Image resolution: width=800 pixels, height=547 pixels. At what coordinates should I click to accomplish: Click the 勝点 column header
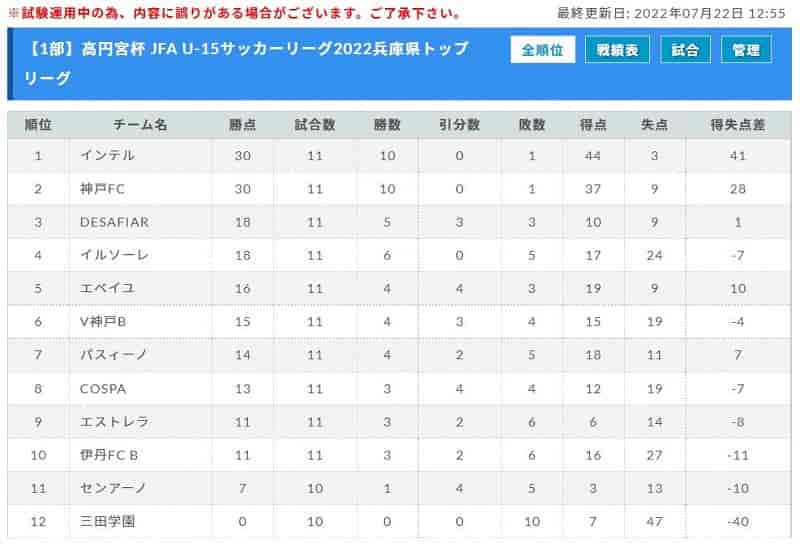[x=242, y=125]
